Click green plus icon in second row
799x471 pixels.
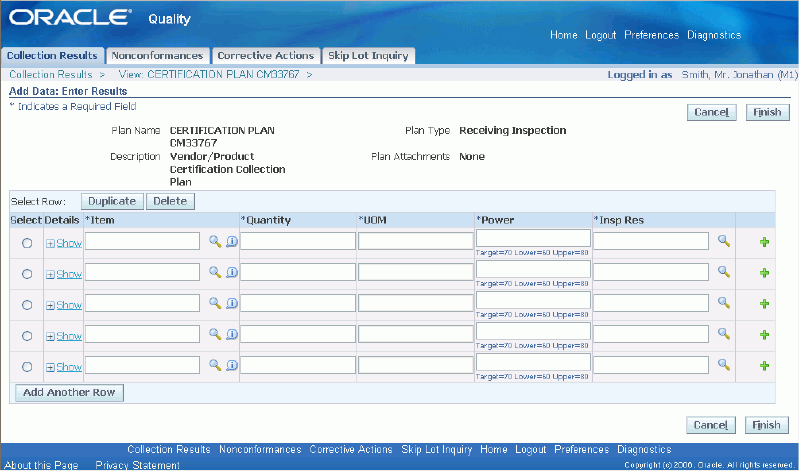point(764,273)
